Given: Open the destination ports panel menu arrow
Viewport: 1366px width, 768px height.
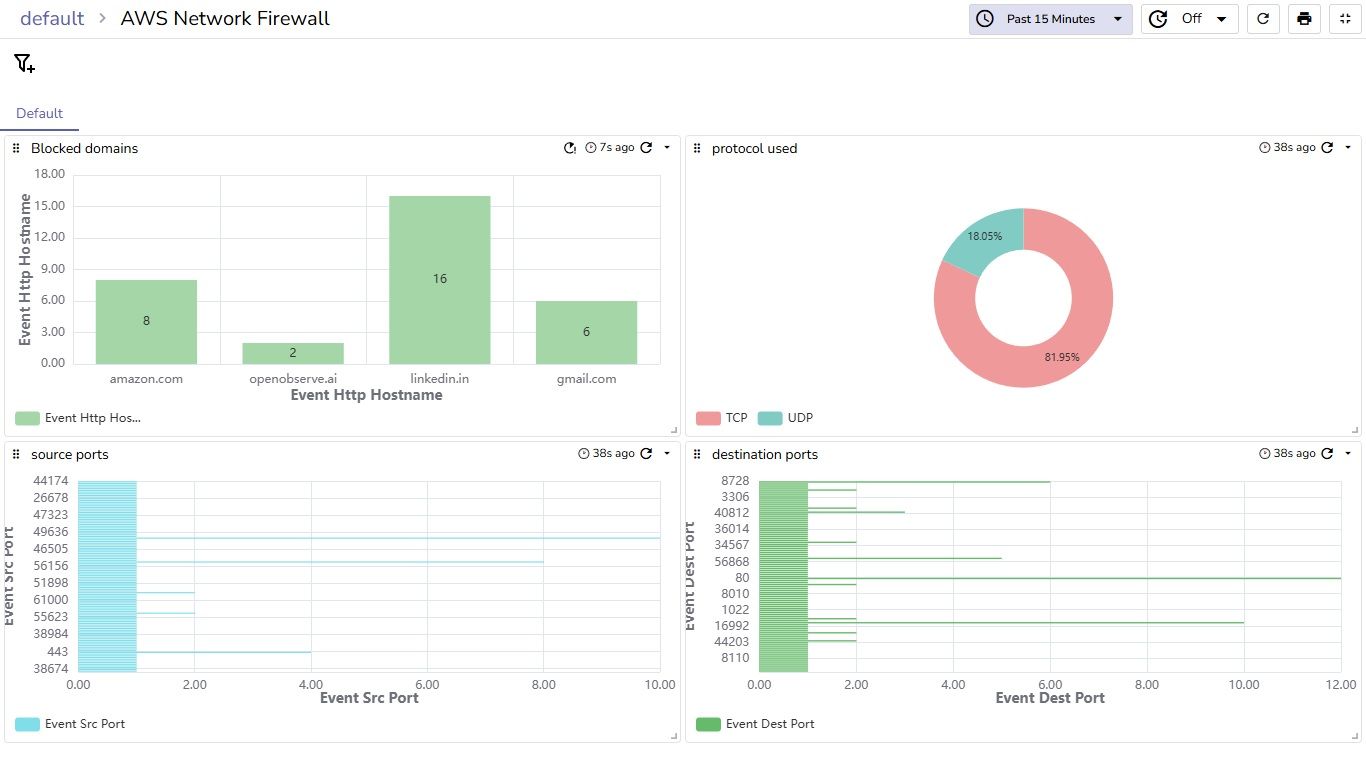Looking at the screenshot, I should click(x=1346, y=452).
